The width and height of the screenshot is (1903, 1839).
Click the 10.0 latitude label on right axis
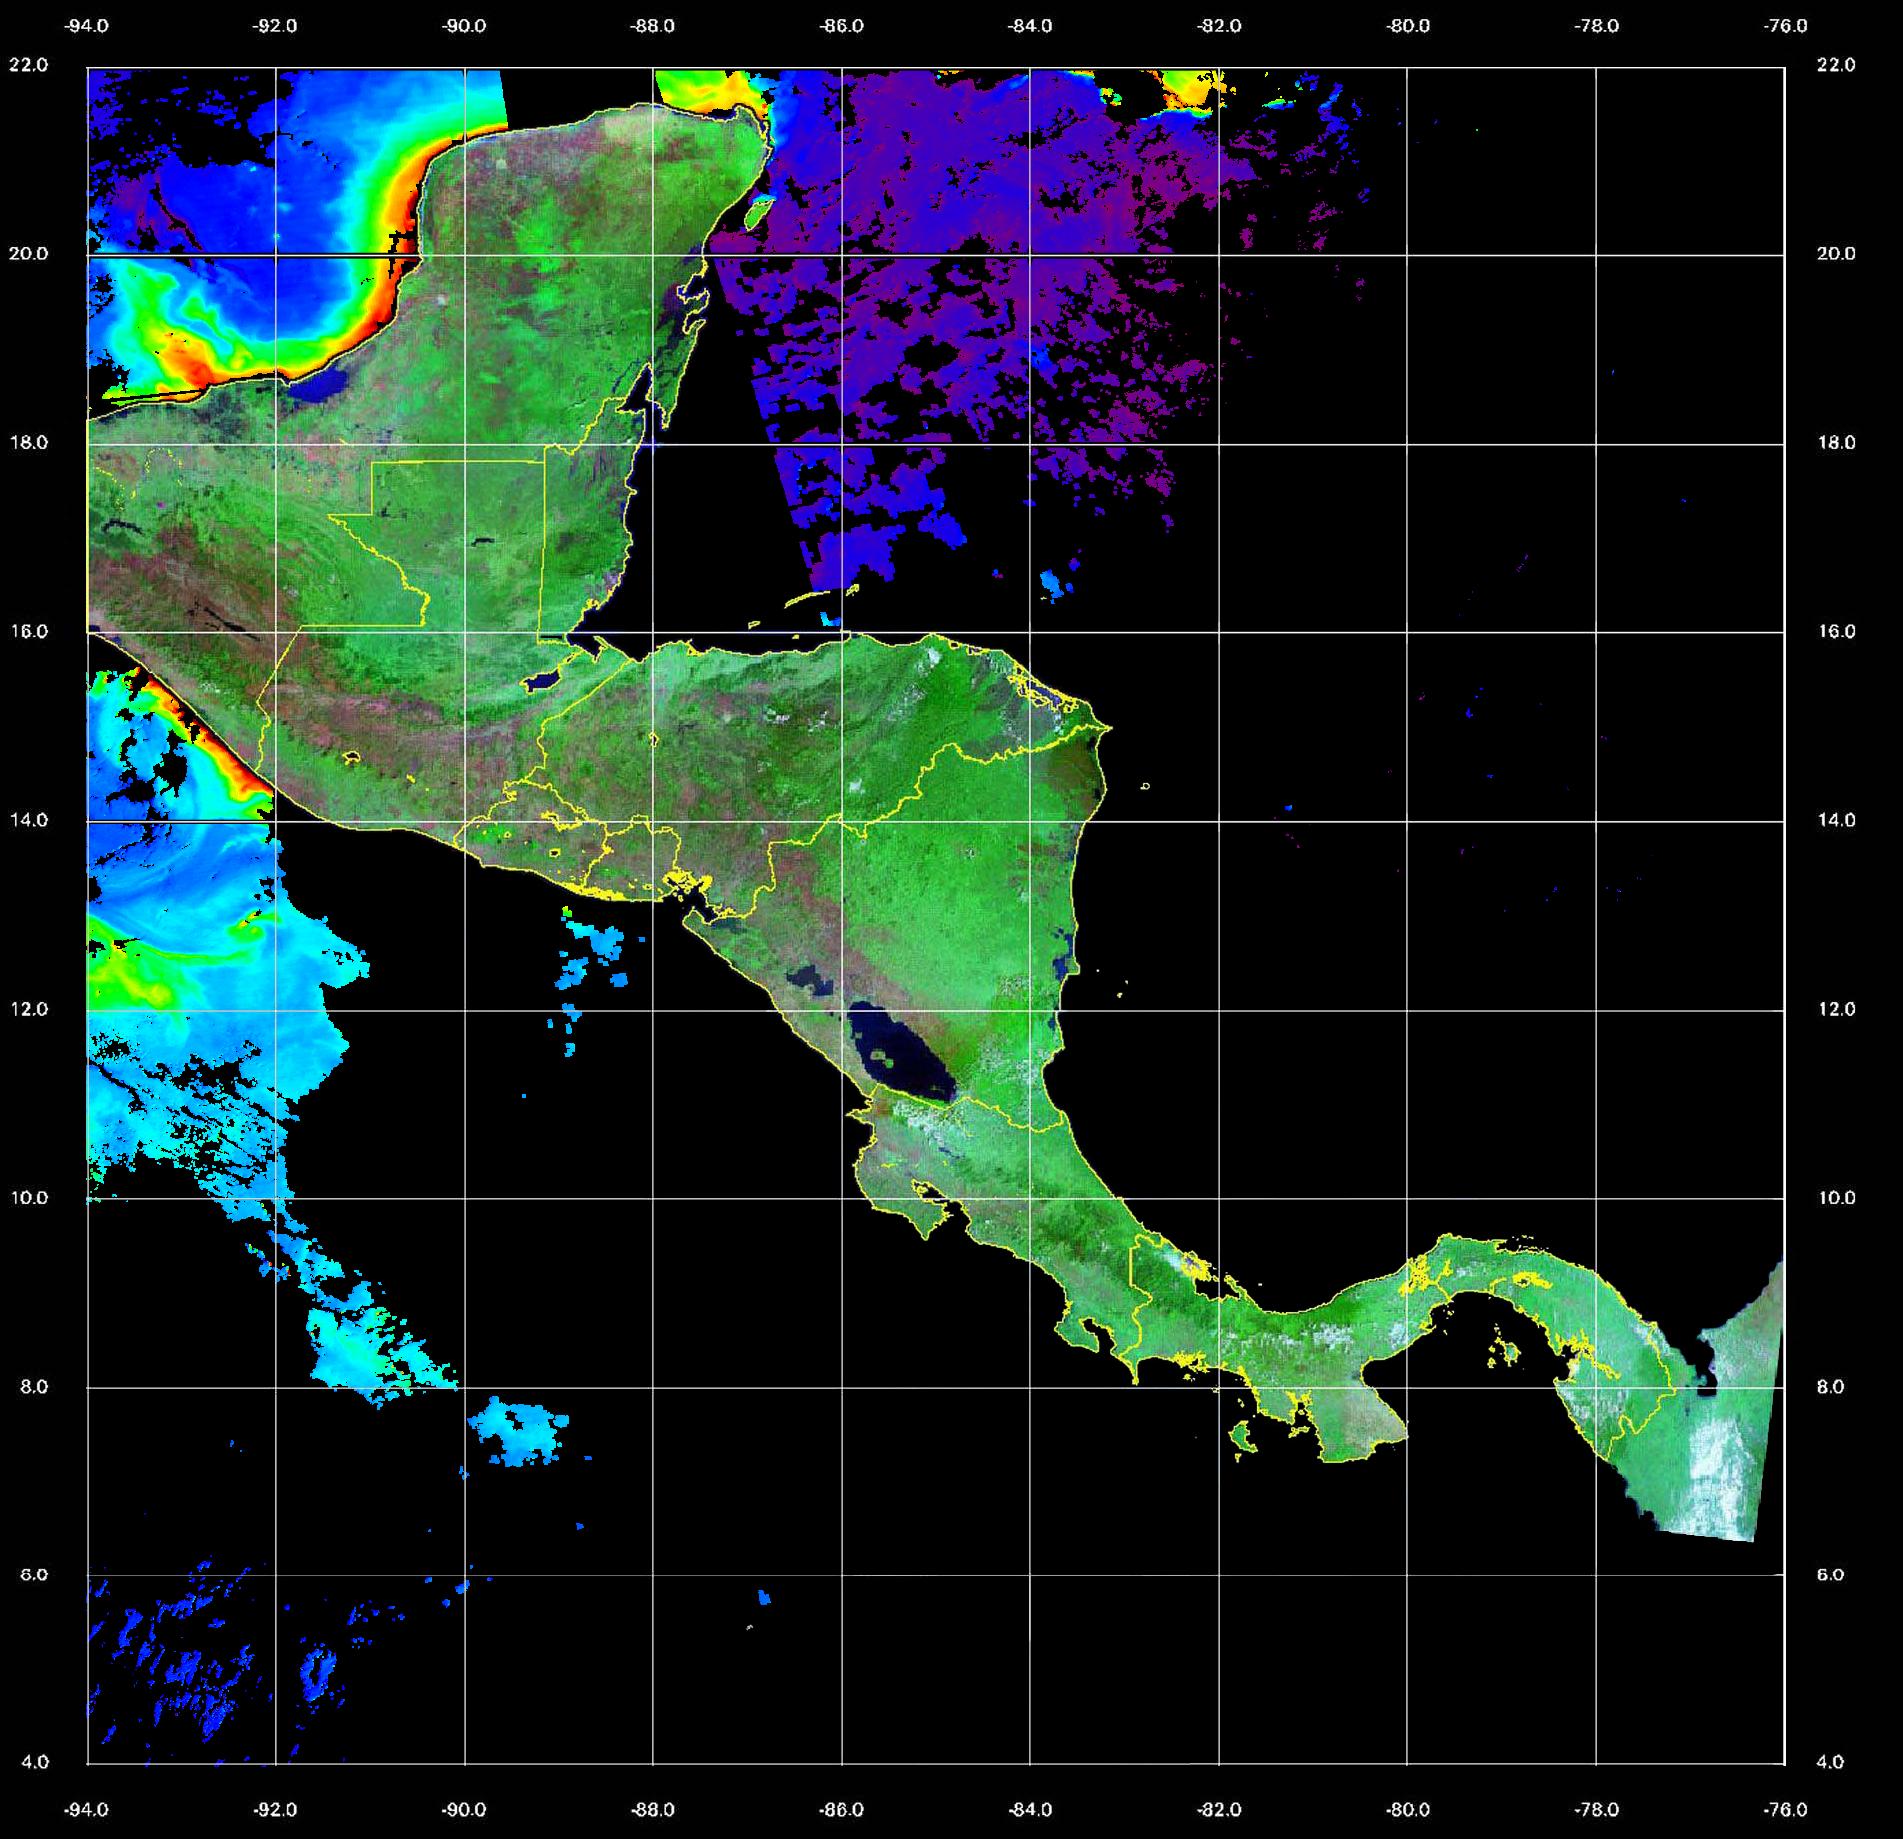pyautogui.click(x=1835, y=1197)
